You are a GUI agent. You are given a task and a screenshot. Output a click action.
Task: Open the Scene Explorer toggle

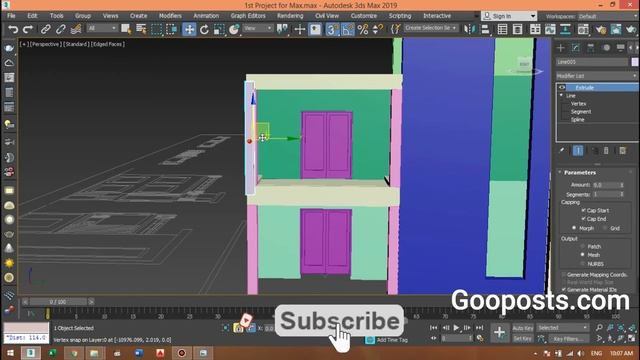point(502,29)
